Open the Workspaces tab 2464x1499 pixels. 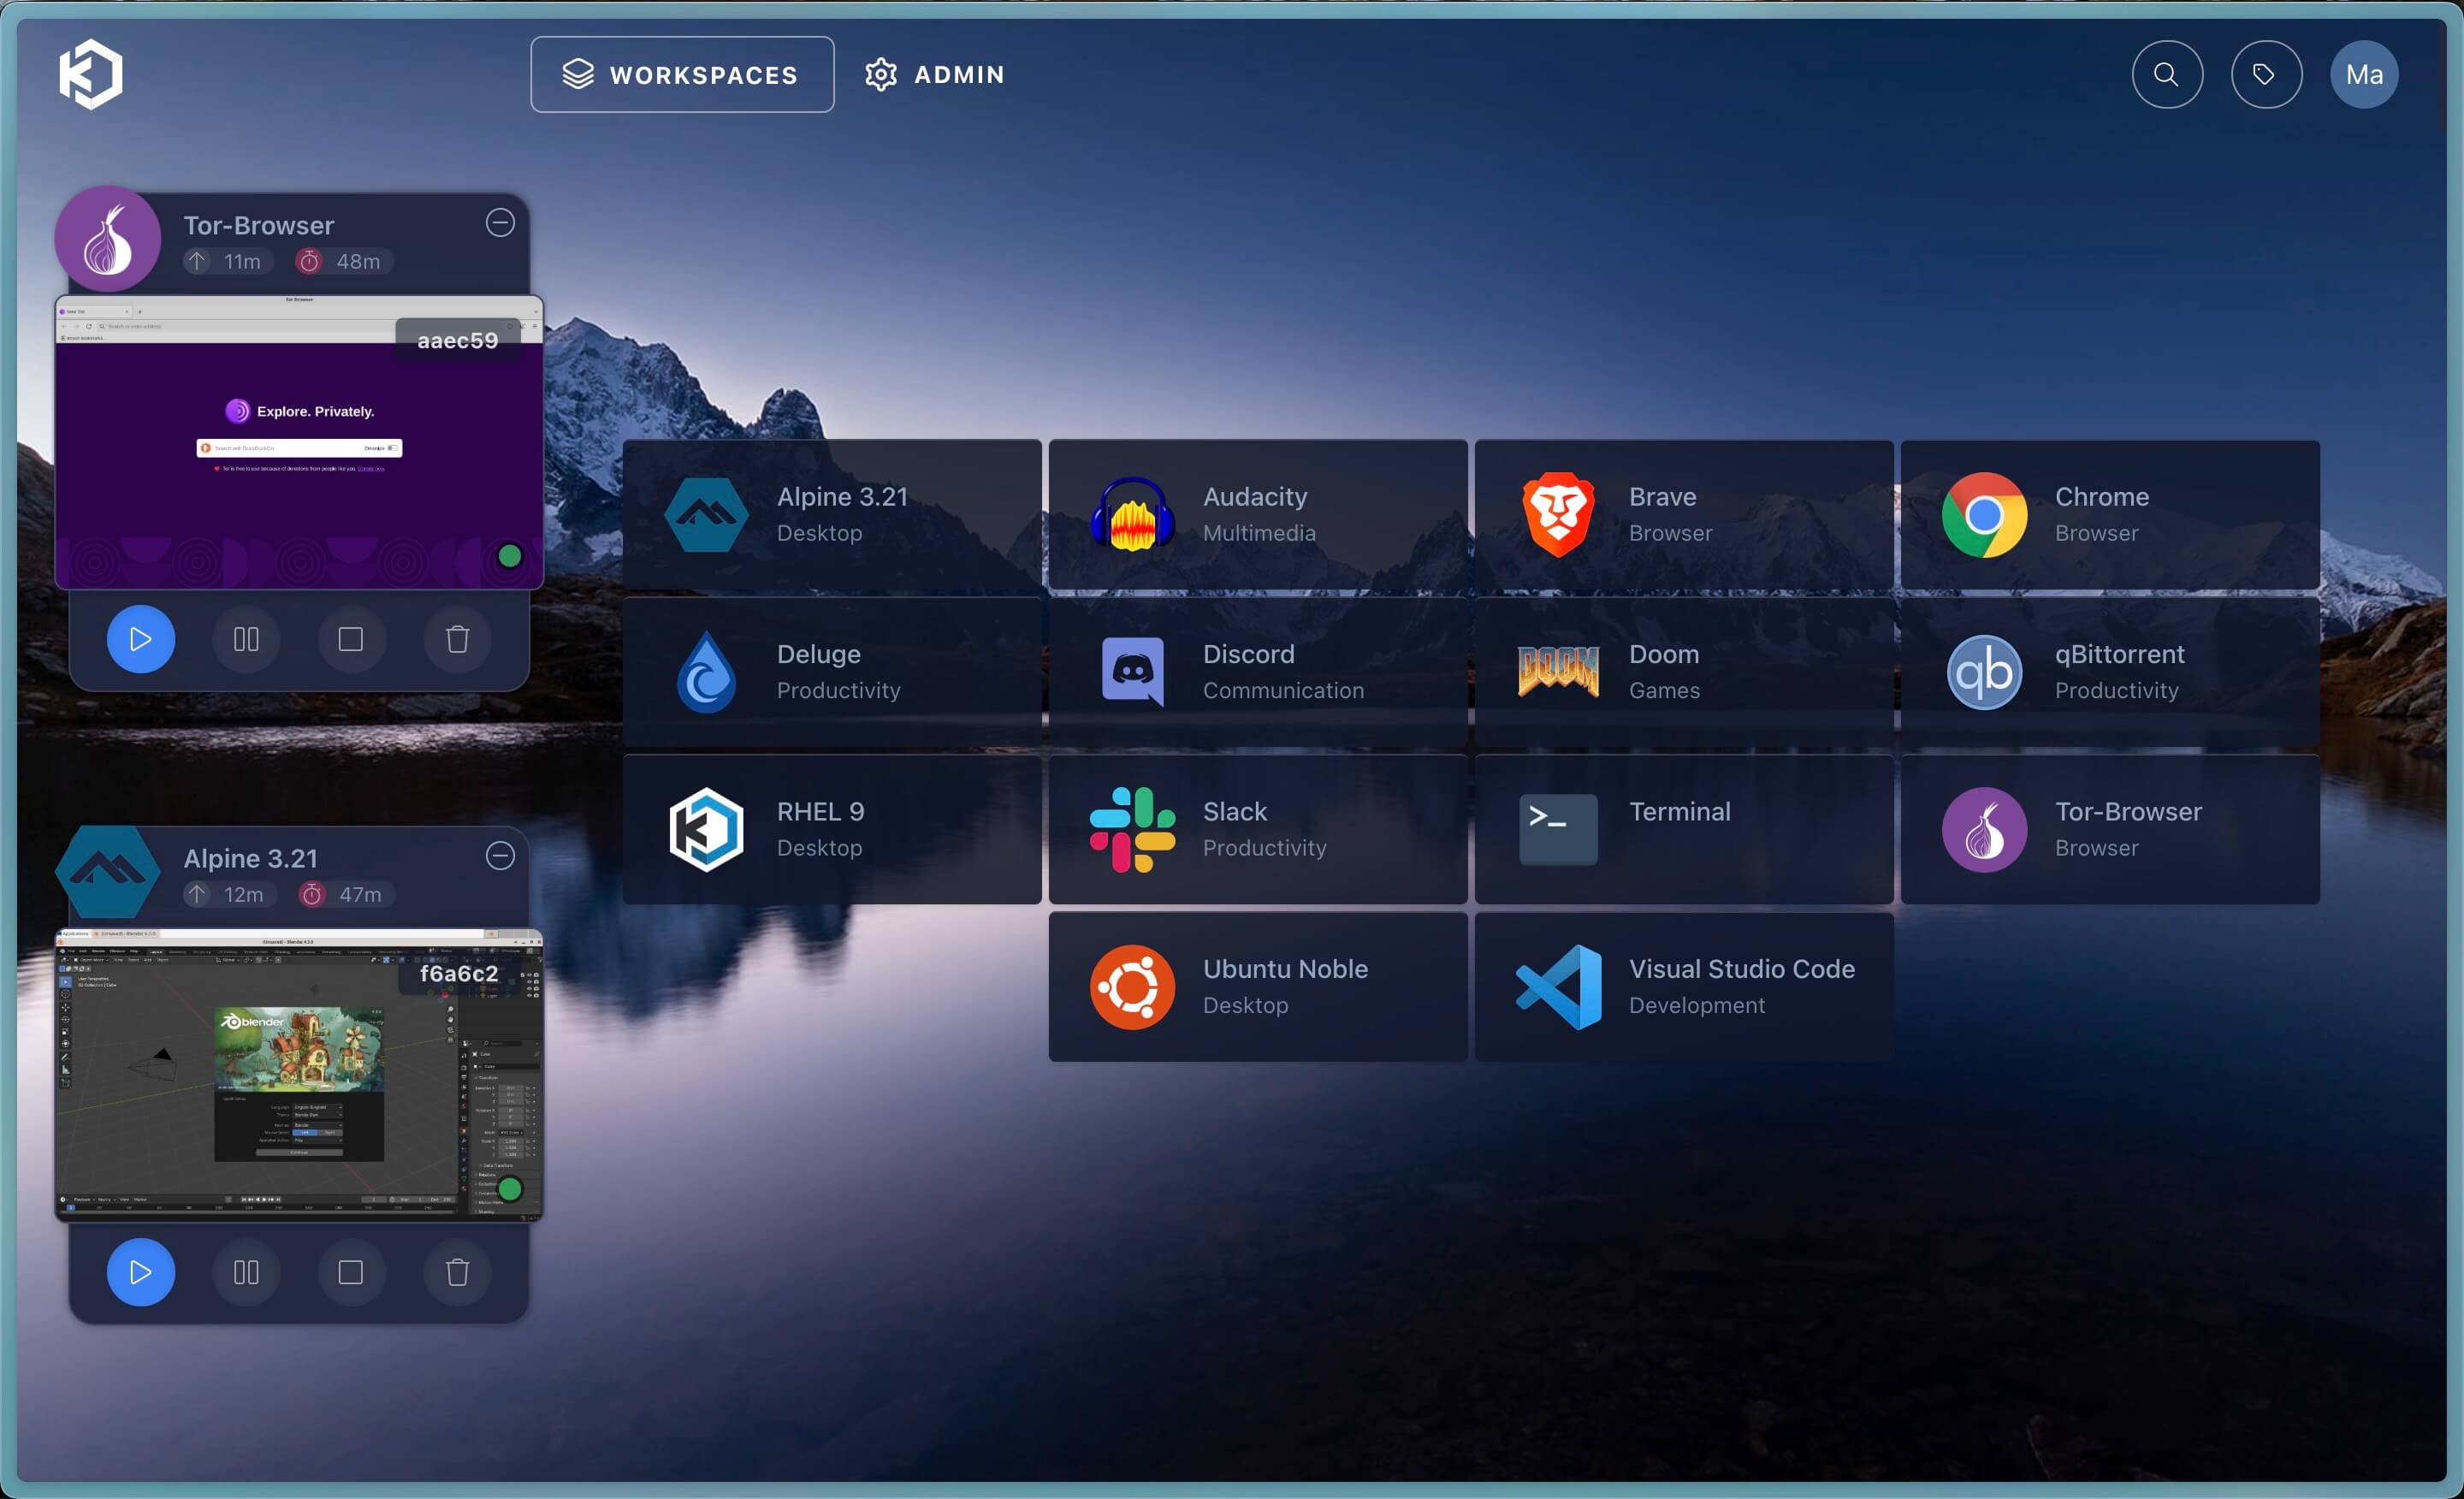[682, 75]
